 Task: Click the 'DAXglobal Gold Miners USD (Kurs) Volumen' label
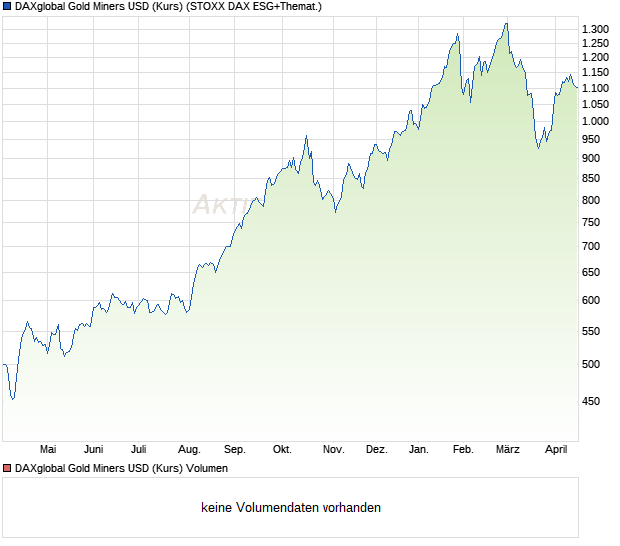121,469
